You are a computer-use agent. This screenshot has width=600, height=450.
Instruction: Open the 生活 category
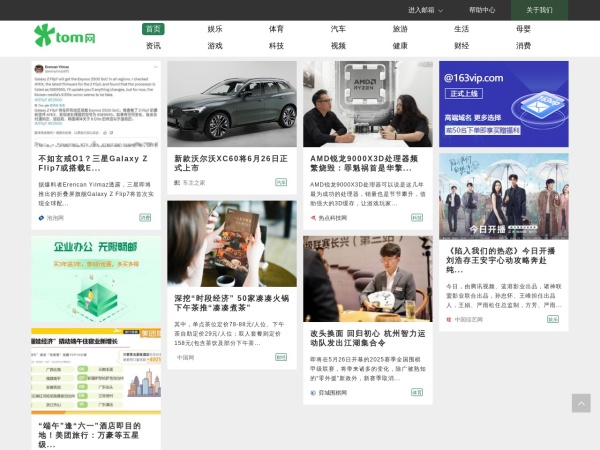coord(461,29)
